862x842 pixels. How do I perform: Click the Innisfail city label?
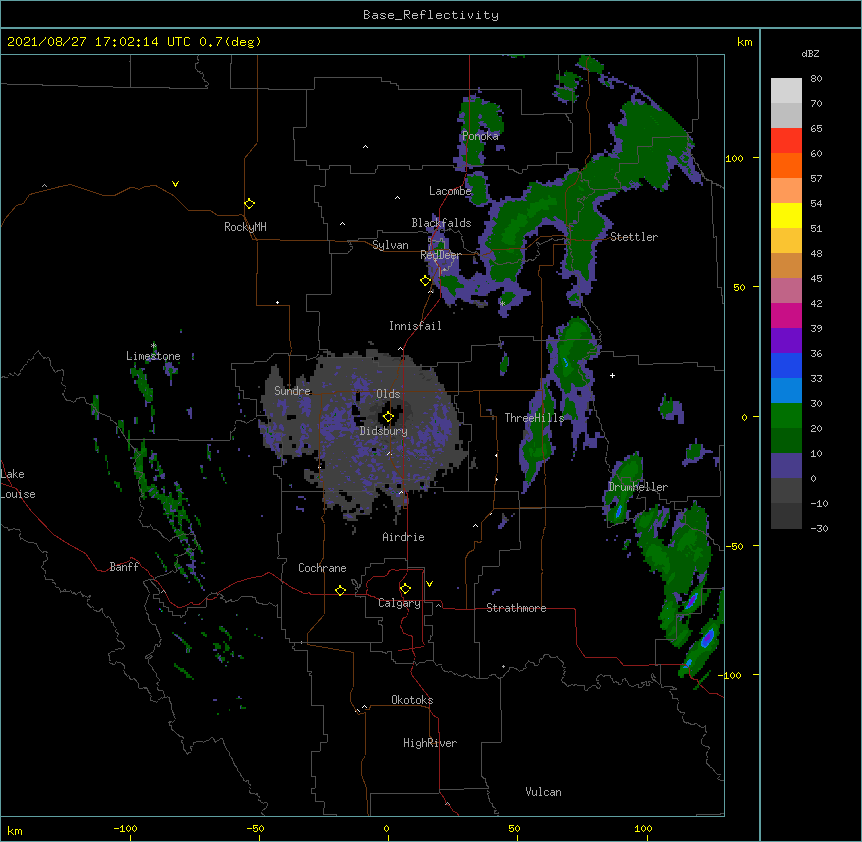tap(415, 326)
